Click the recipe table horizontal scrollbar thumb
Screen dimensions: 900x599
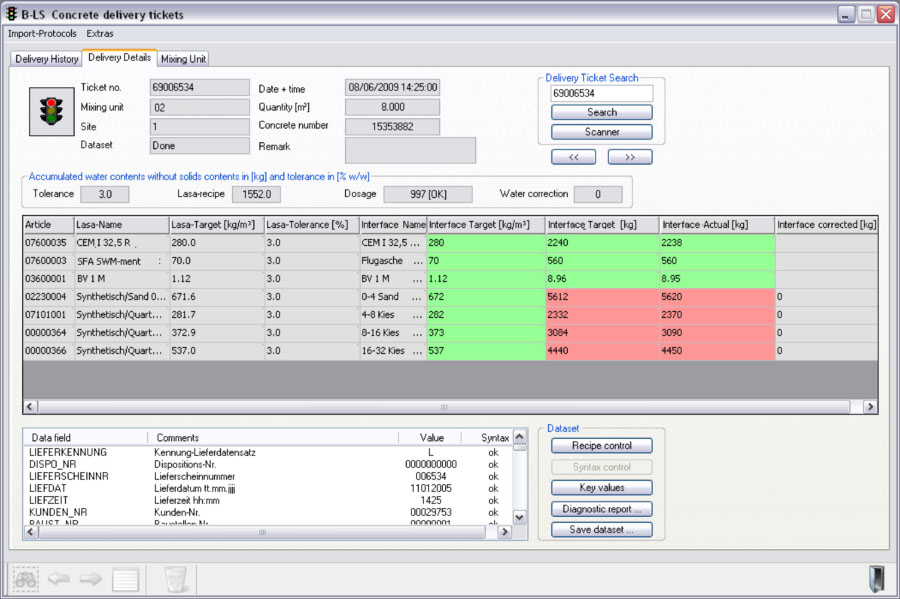tap(443, 407)
